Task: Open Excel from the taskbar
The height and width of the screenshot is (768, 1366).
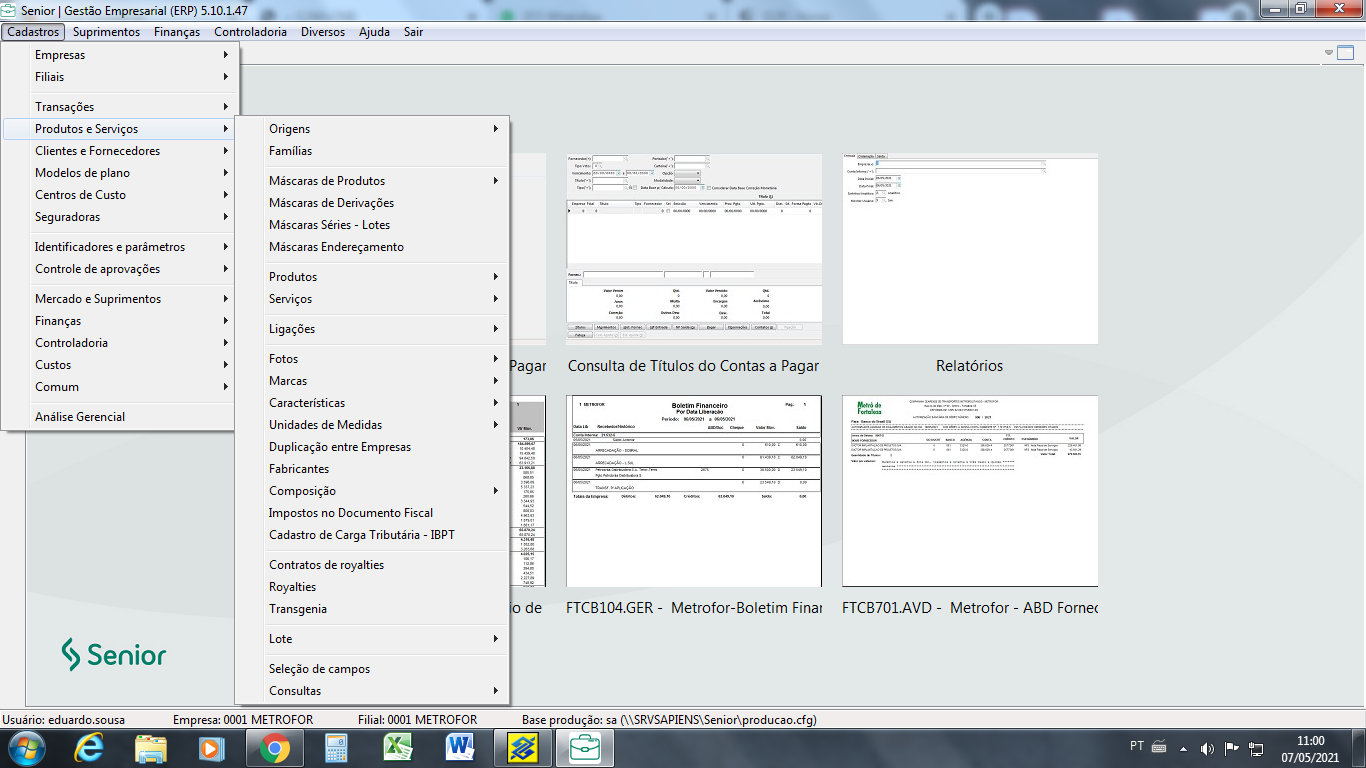Action: click(x=398, y=746)
